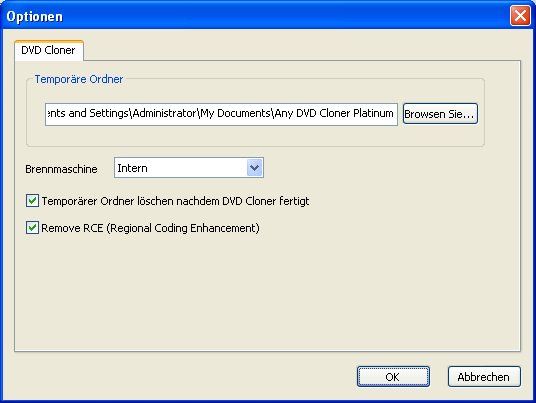Click the green checkmark beside Temporärer Ordner löschen
536x403 pixels.
click(x=32, y=201)
